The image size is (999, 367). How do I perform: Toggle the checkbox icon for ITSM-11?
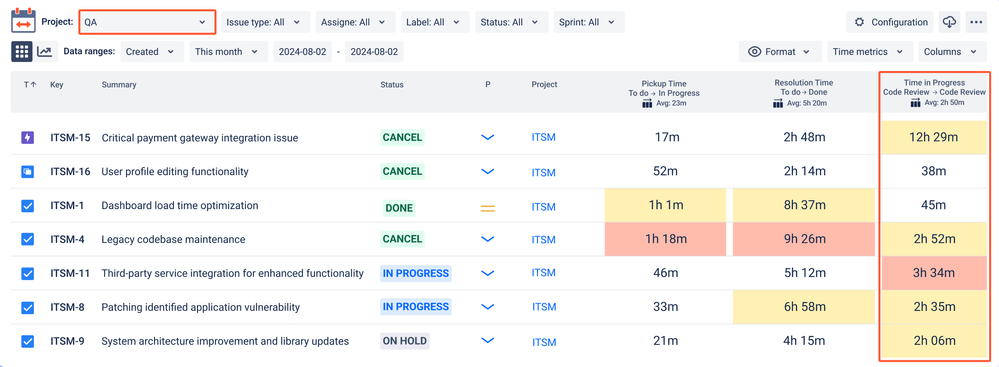(27, 273)
